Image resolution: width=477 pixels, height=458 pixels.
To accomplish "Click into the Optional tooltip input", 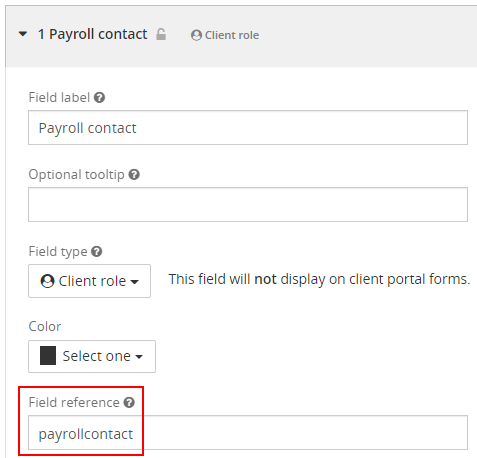I will click(x=248, y=204).
